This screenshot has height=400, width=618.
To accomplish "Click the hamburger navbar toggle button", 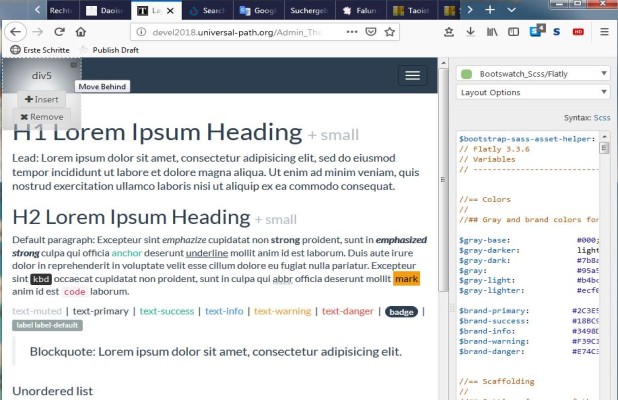I will [410, 75].
